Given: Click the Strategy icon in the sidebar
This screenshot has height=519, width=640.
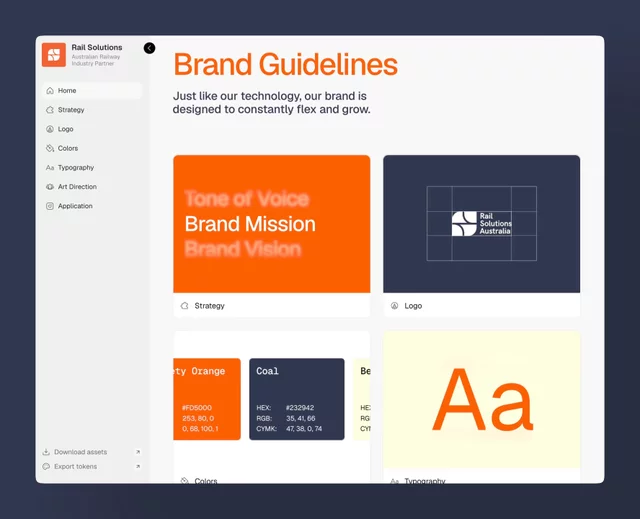Looking at the screenshot, I should (50, 110).
